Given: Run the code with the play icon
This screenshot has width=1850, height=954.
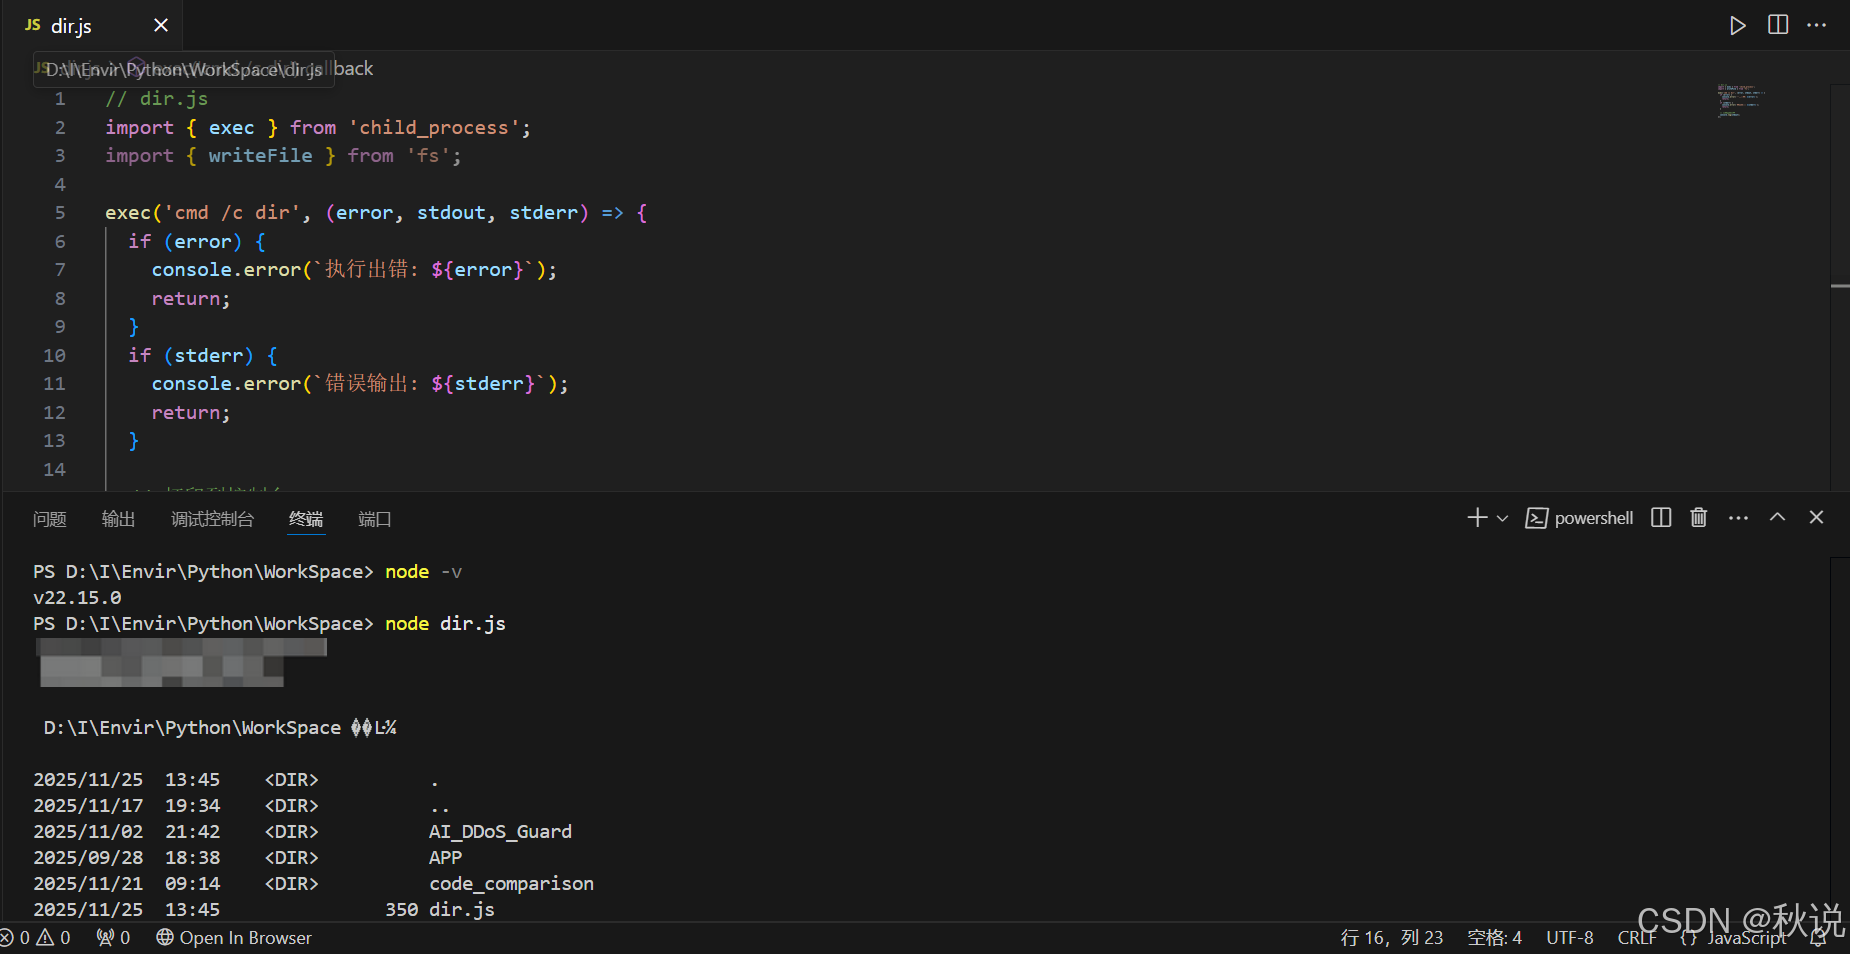Looking at the screenshot, I should [x=1738, y=25].
